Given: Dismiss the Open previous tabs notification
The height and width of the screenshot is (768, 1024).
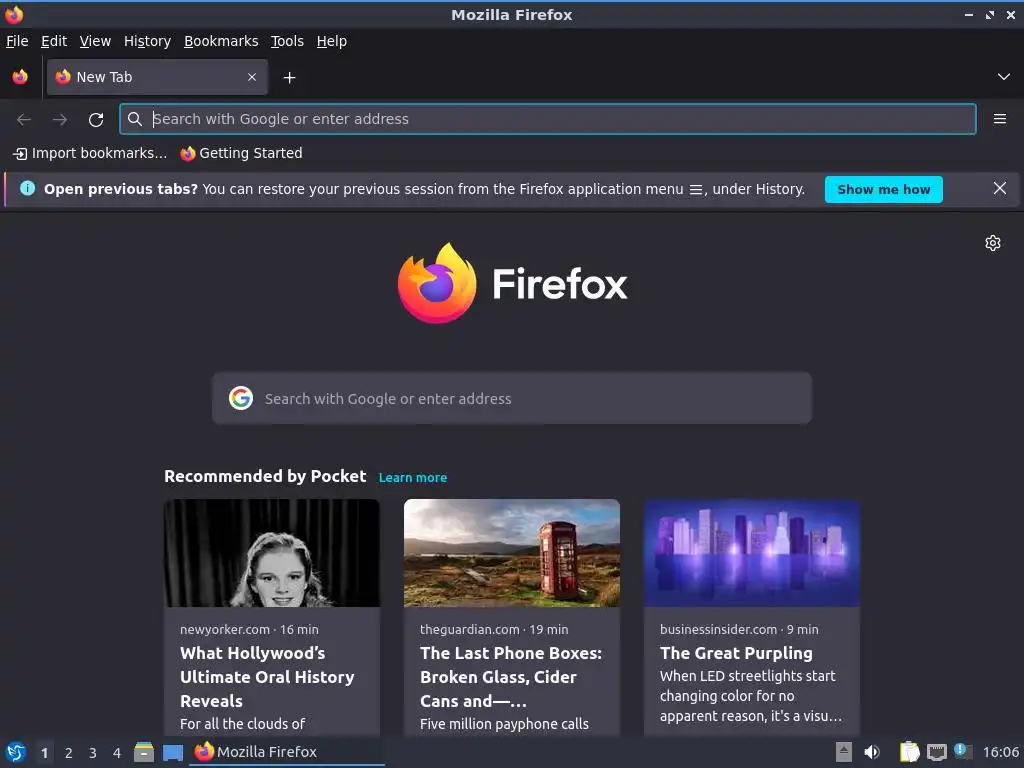Looking at the screenshot, I should tap(999, 189).
